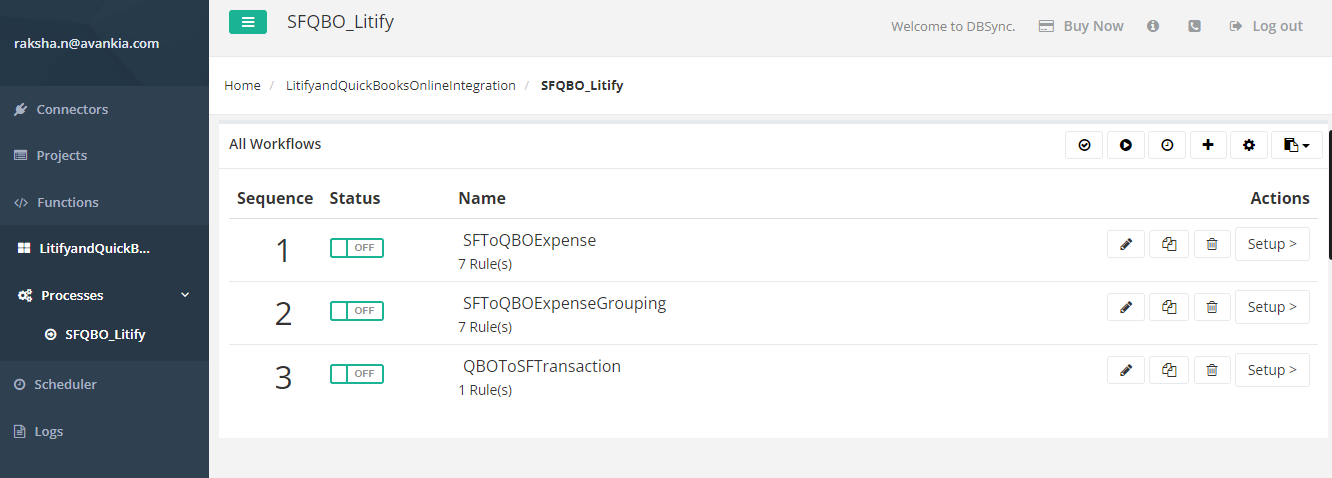Click the Home breadcrumb link
1332x478 pixels.
click(242, 85)
